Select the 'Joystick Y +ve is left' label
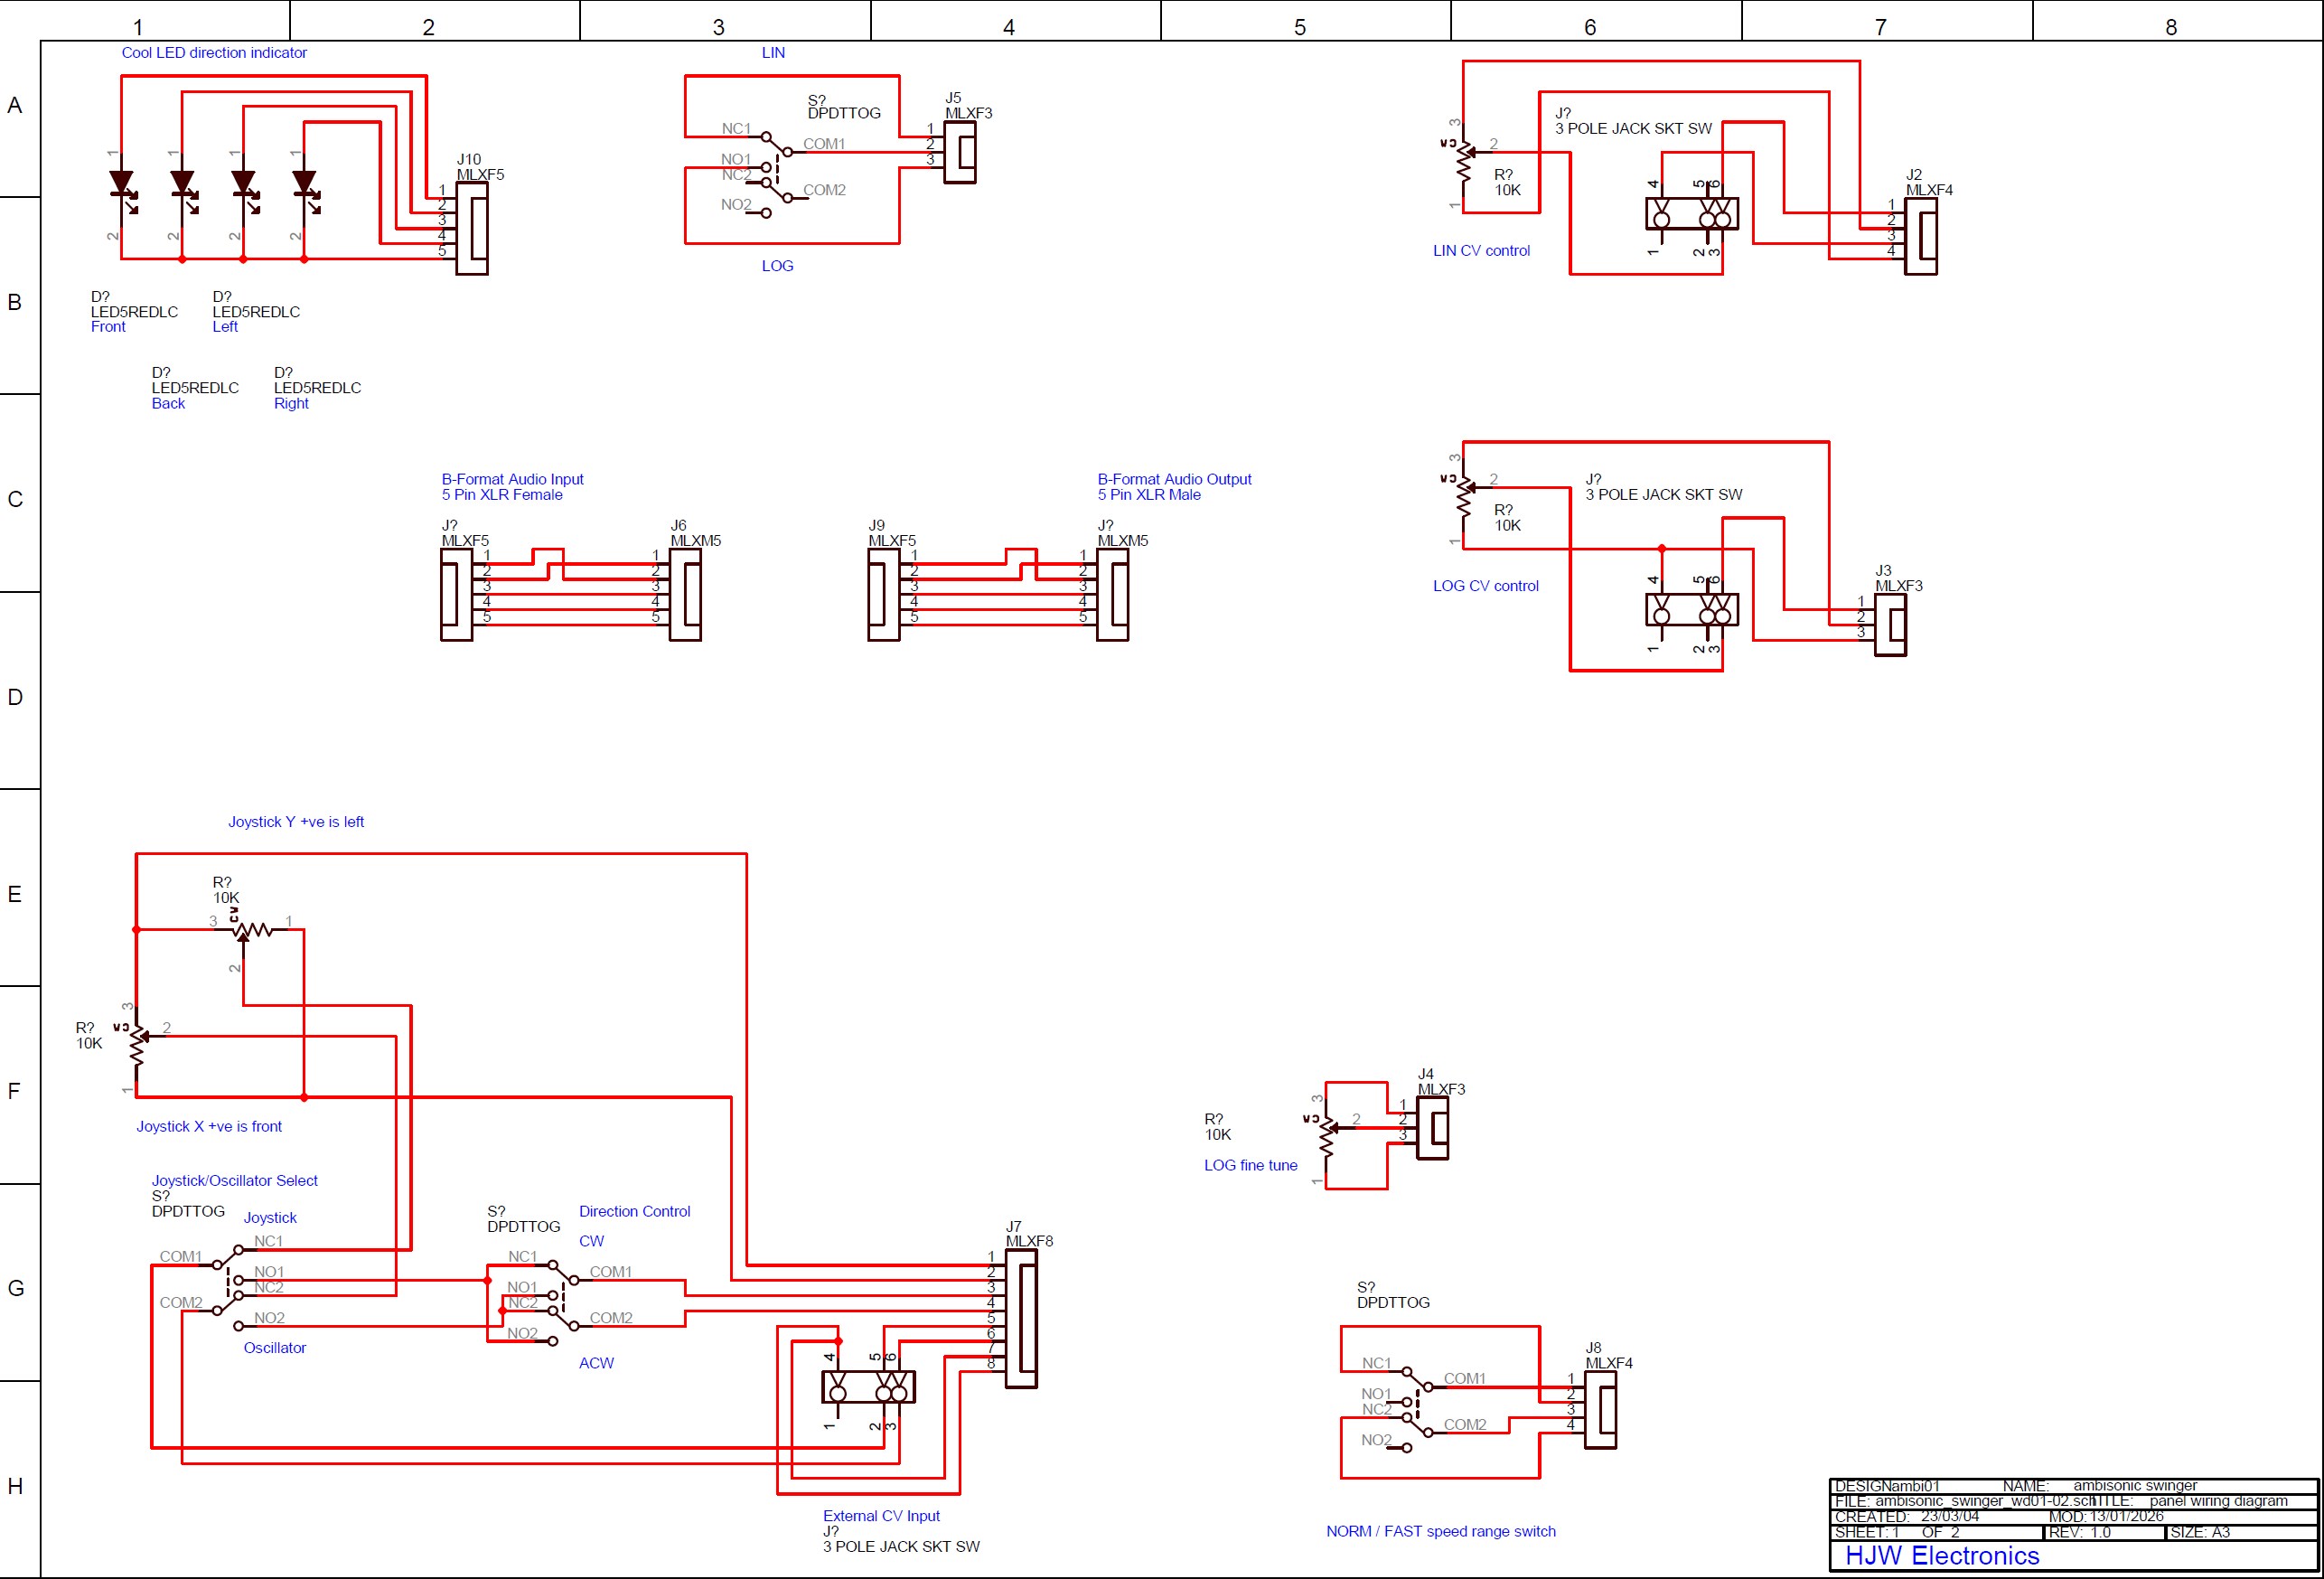This screenshot has height=1579, width=2324. point(296,822)
